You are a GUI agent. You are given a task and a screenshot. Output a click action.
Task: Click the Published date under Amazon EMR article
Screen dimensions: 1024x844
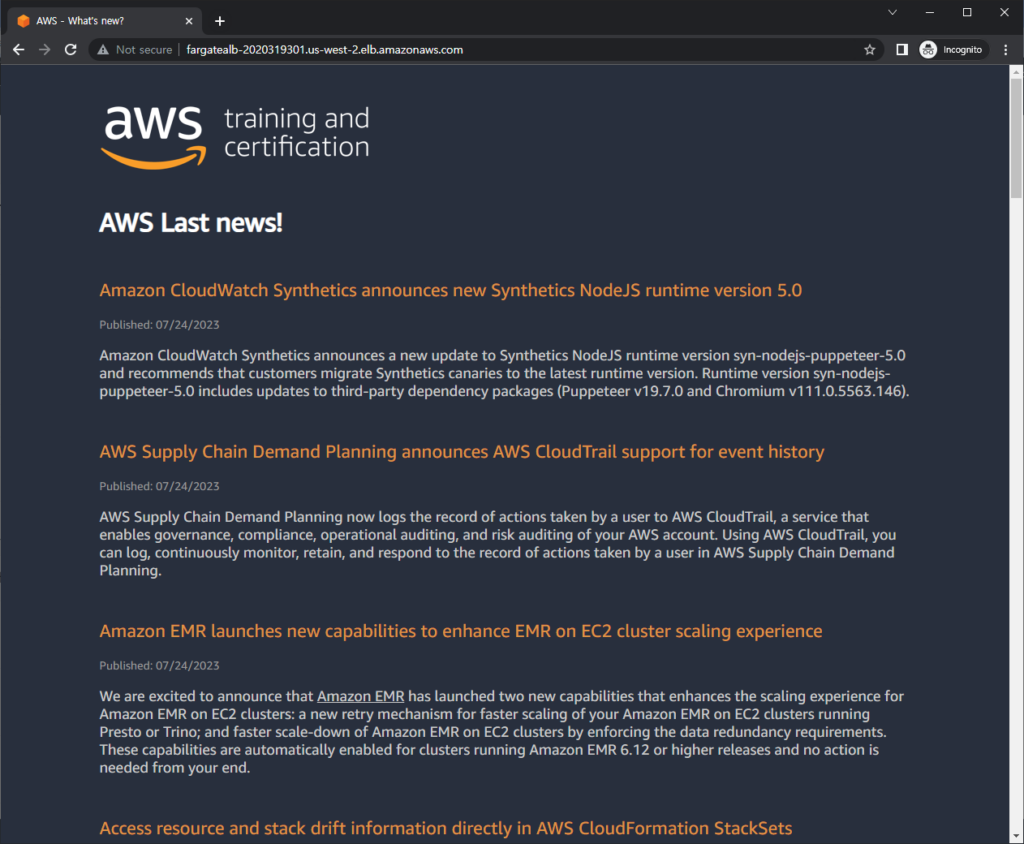159,666
